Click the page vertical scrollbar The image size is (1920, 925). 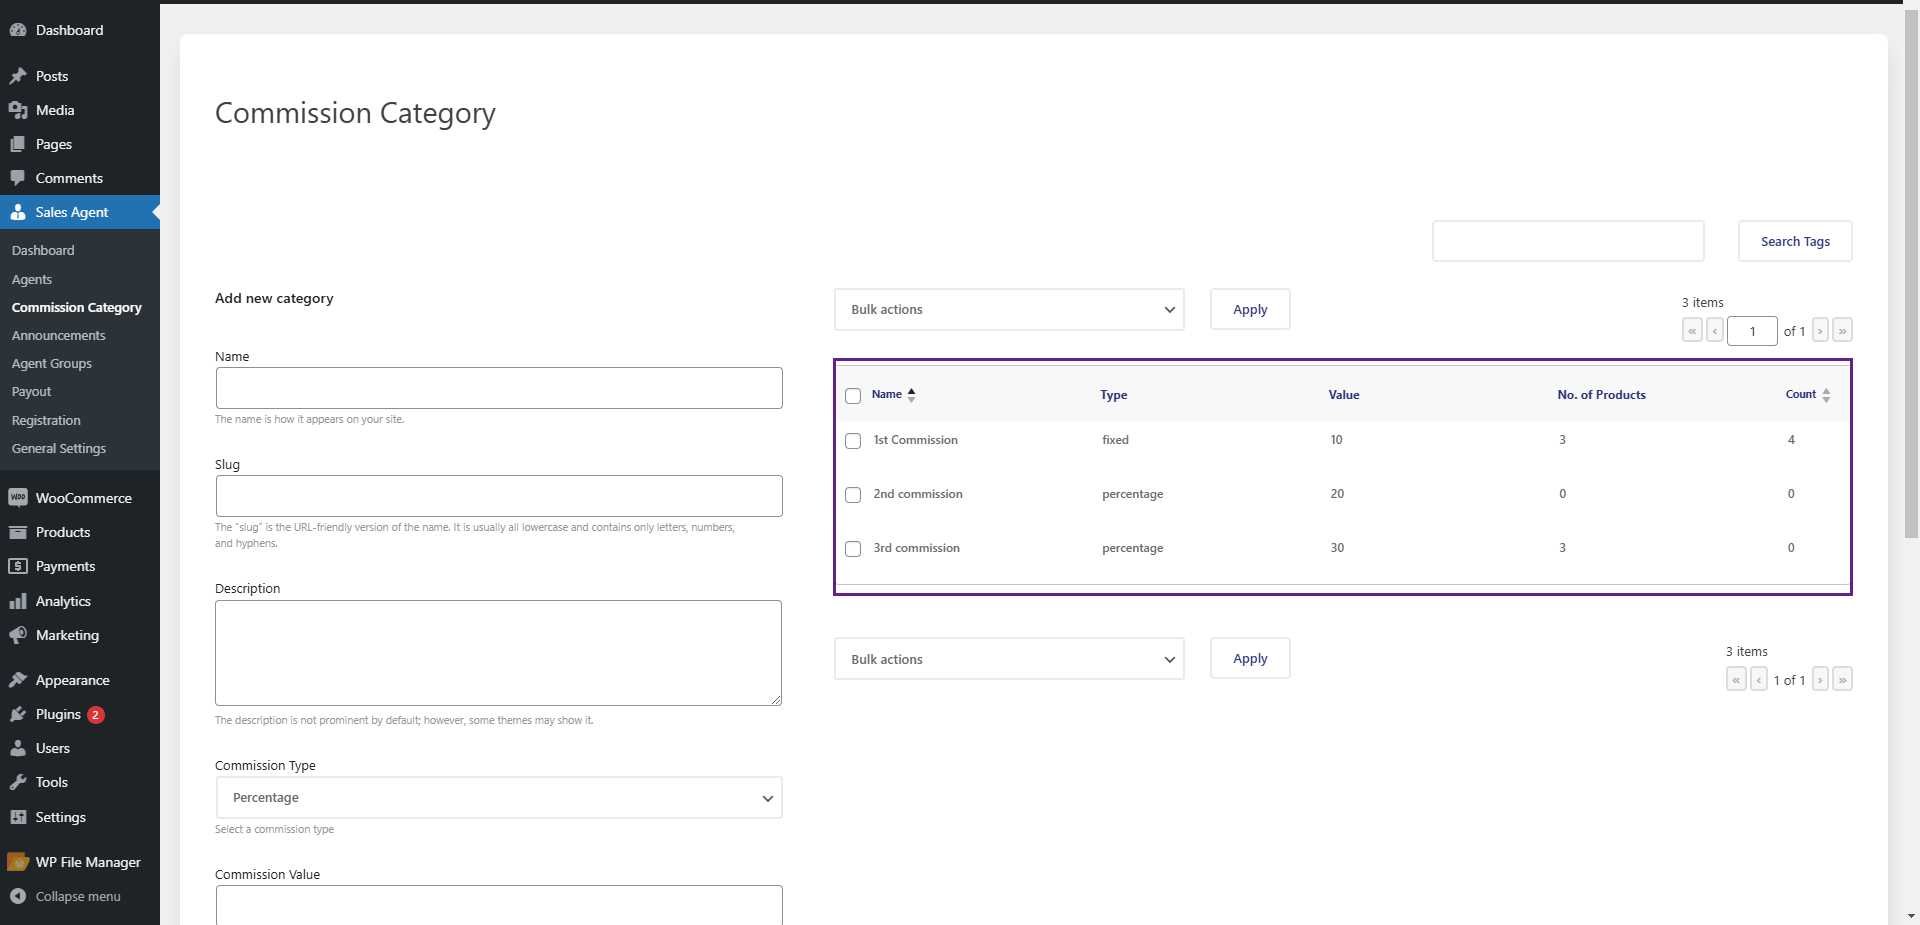(1911, 275)
